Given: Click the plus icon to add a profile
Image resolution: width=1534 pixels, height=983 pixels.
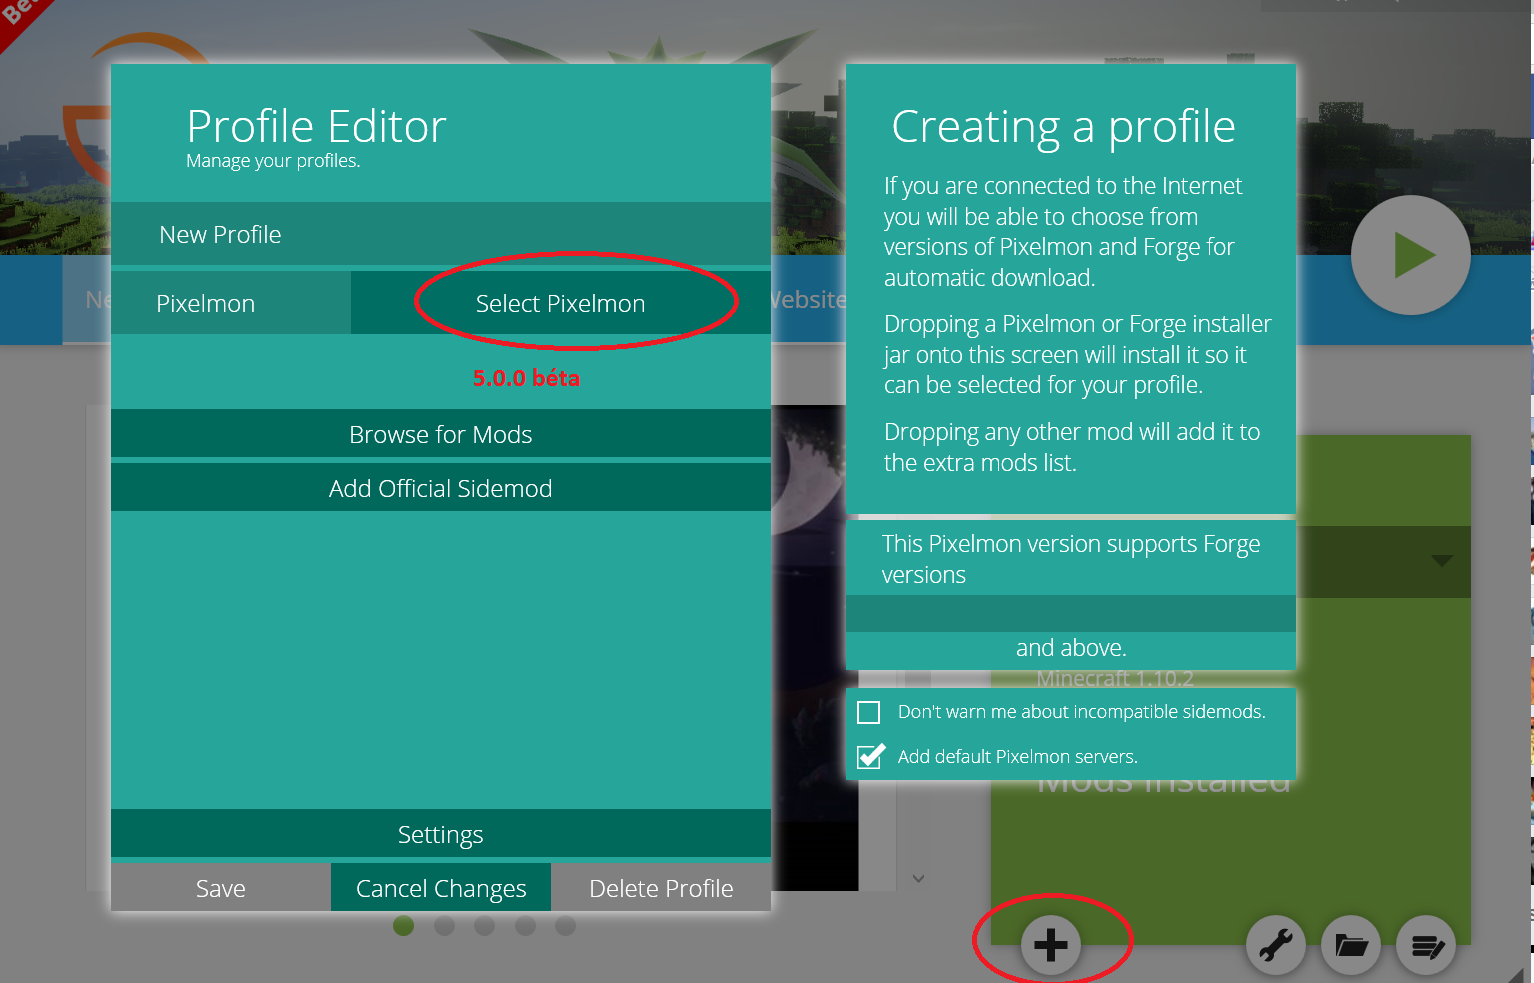Looking at the screenshot, I should point(1051,945).
